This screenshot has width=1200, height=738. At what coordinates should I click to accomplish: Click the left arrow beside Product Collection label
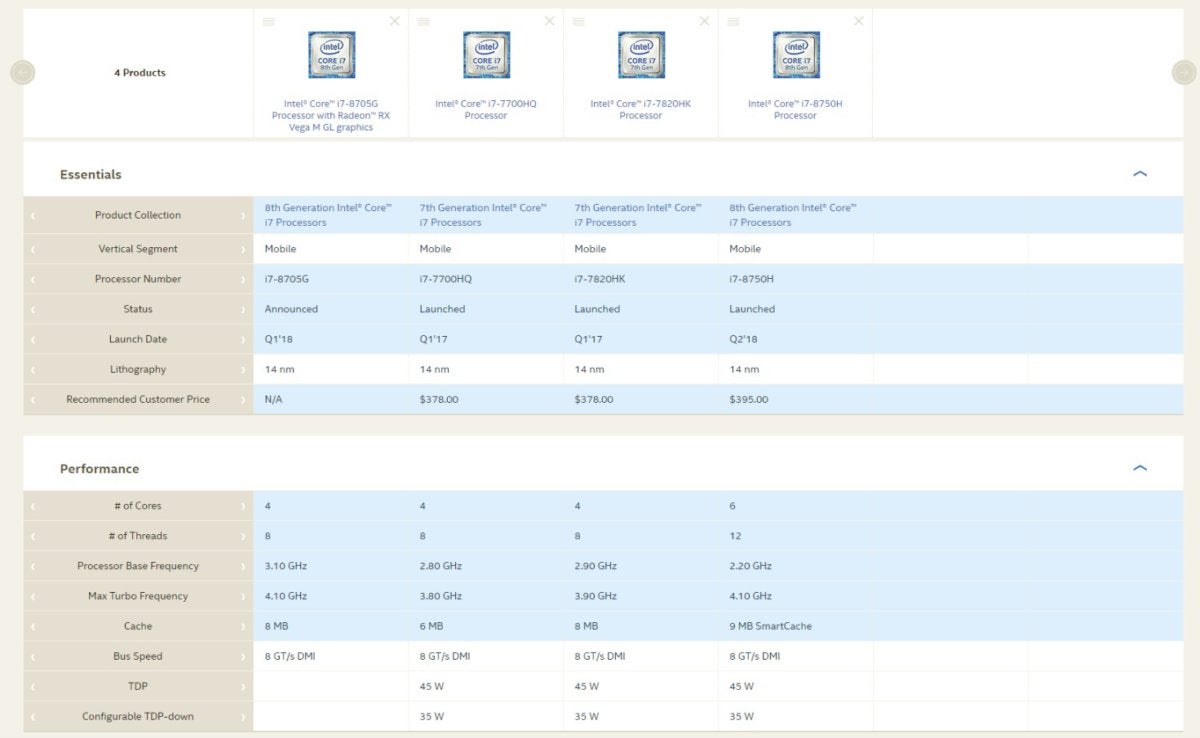click(32, 215)
